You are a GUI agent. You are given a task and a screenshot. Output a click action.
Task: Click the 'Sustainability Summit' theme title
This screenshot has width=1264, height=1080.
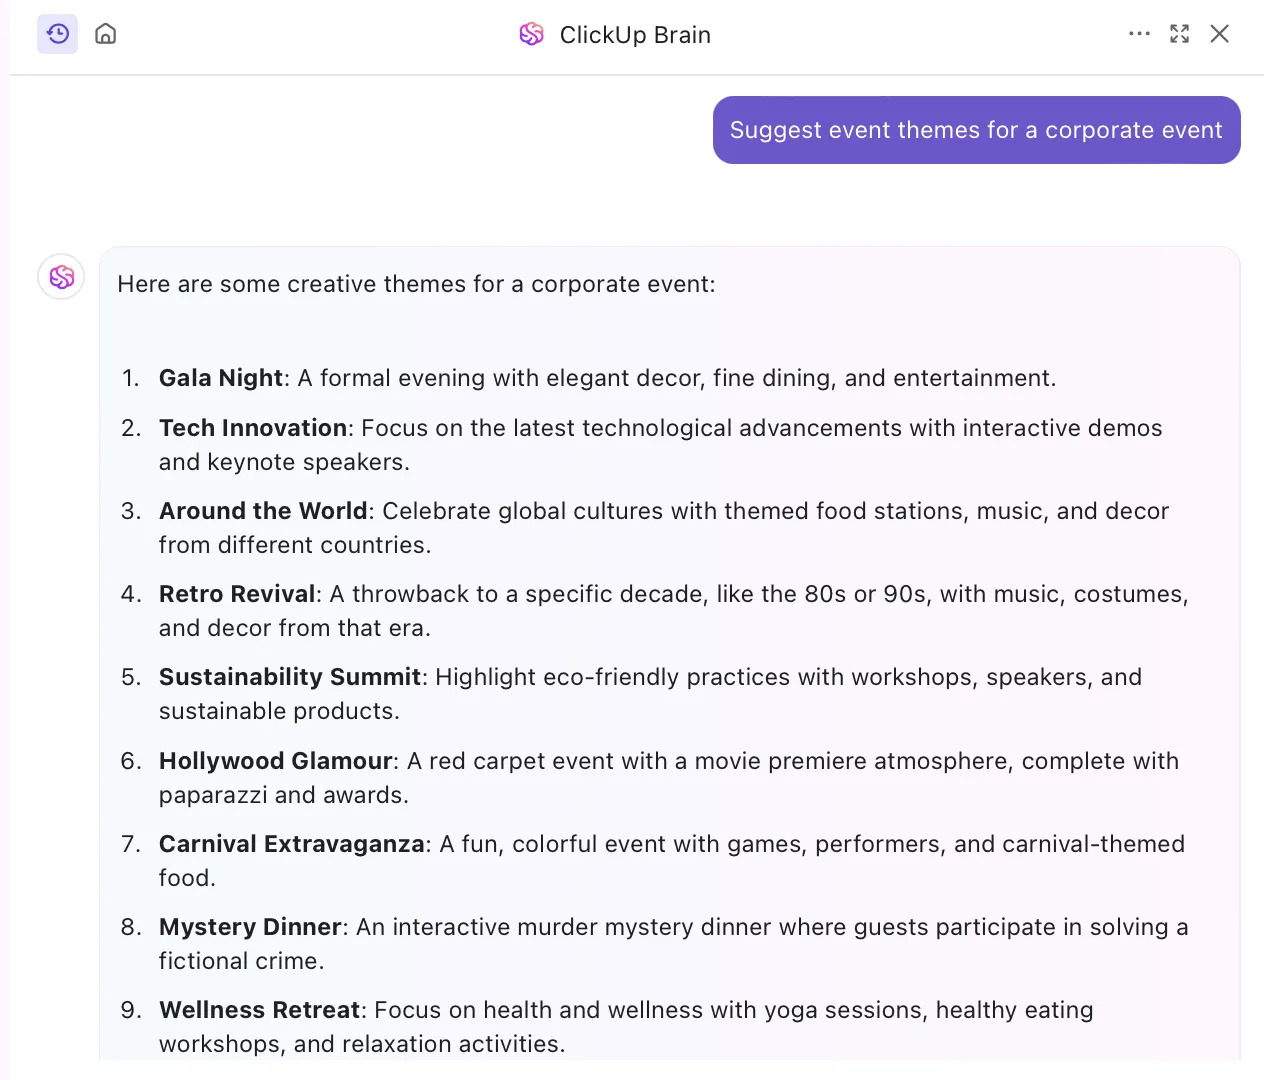coord(290,677)
